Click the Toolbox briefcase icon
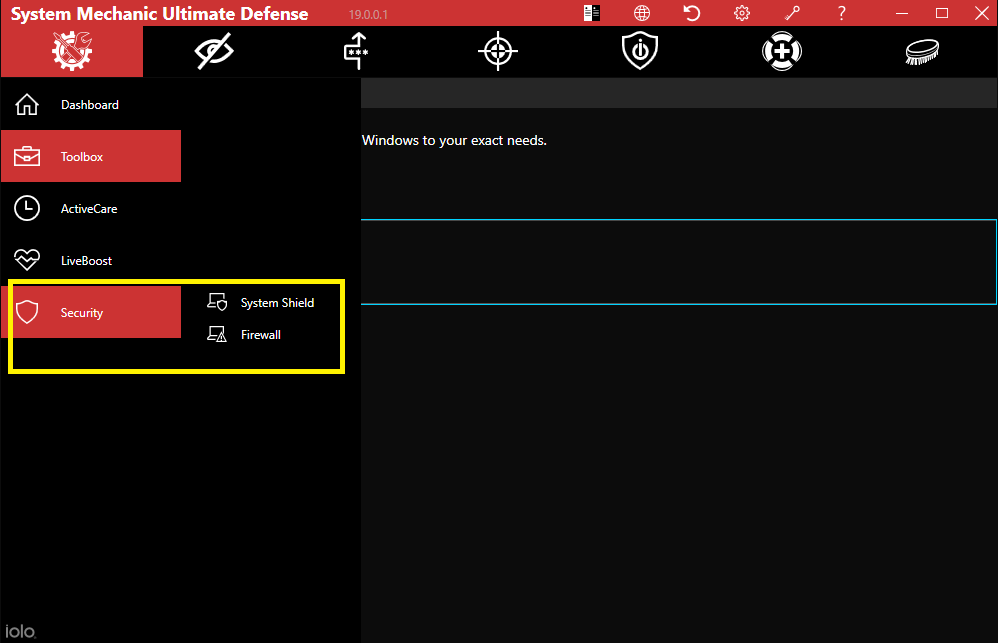Screen dimensions: 998x643 click(x=27, y=156)
